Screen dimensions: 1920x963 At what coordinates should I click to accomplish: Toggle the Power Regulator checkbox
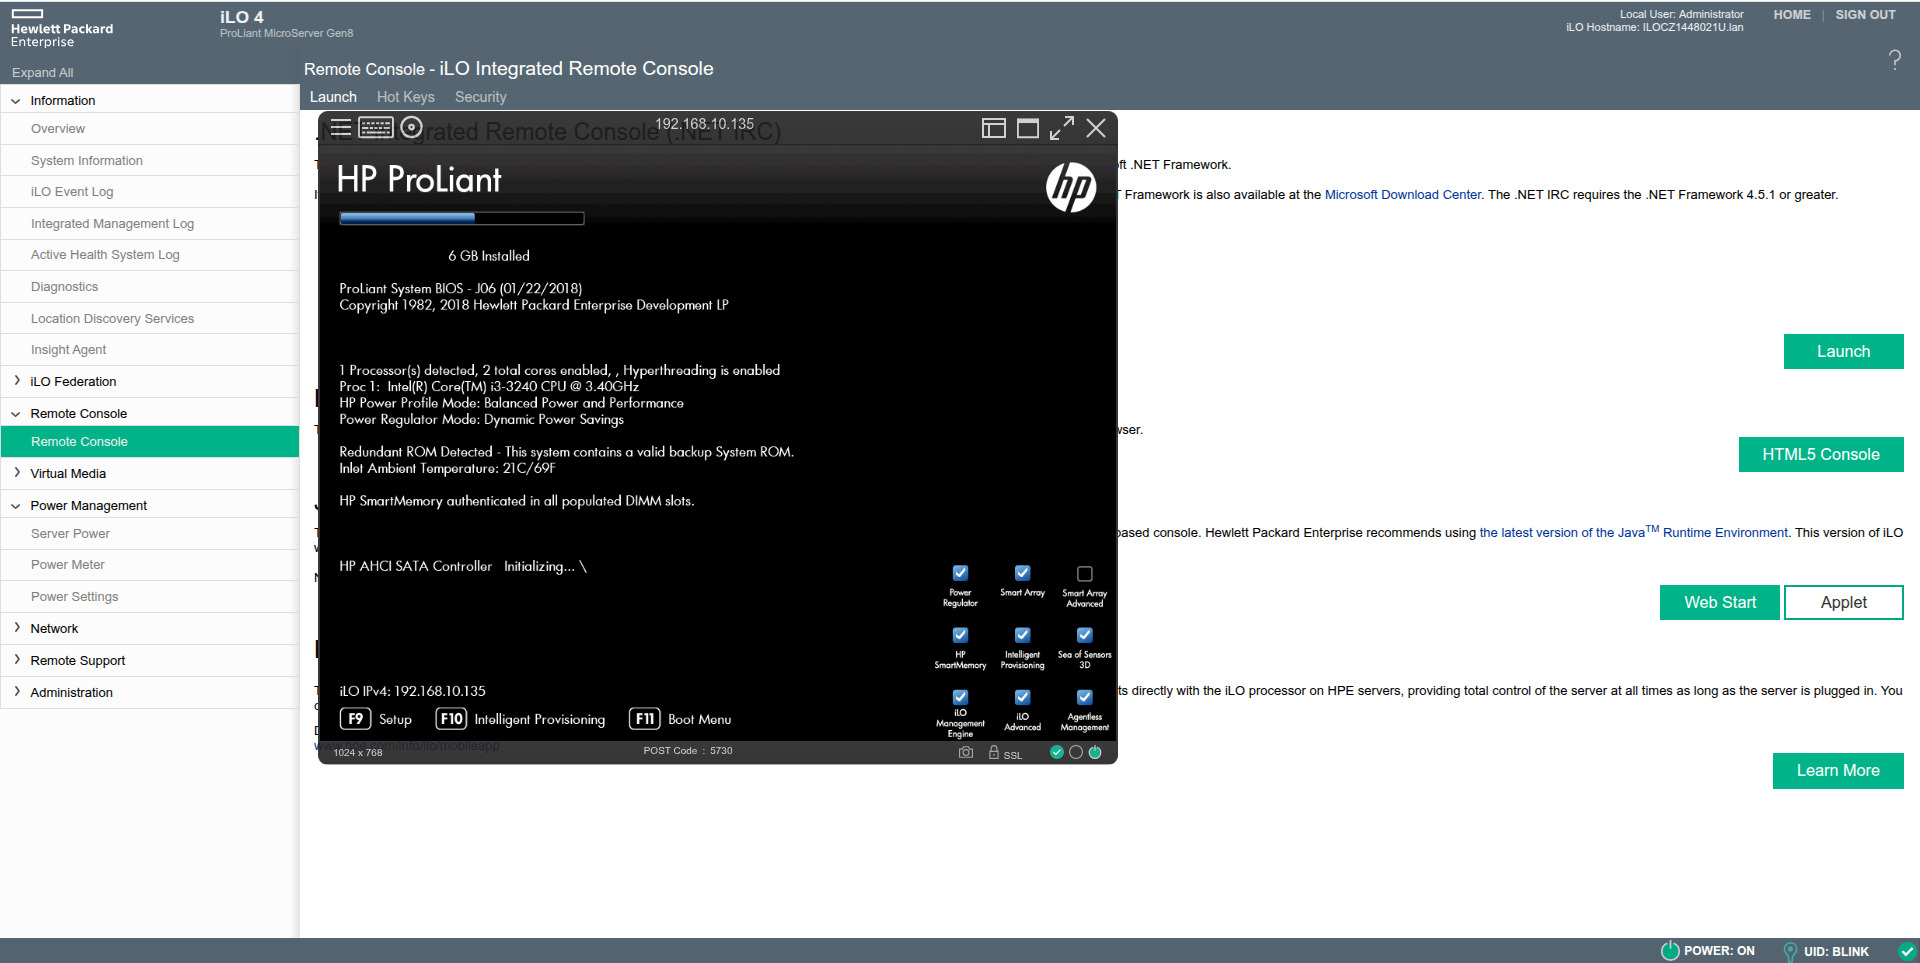click(x=960, y=573)
